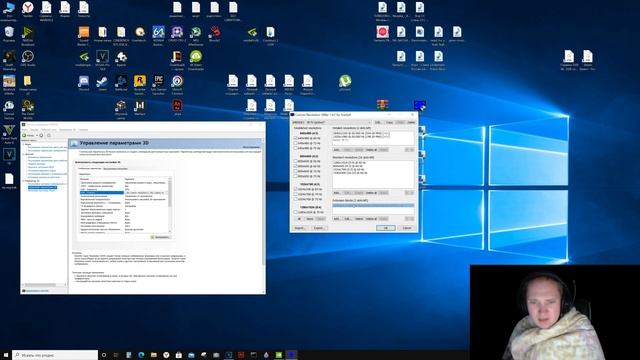Open Microsoft Edge from the taskbar
640x360 pixels.
(x=141, y=355)
